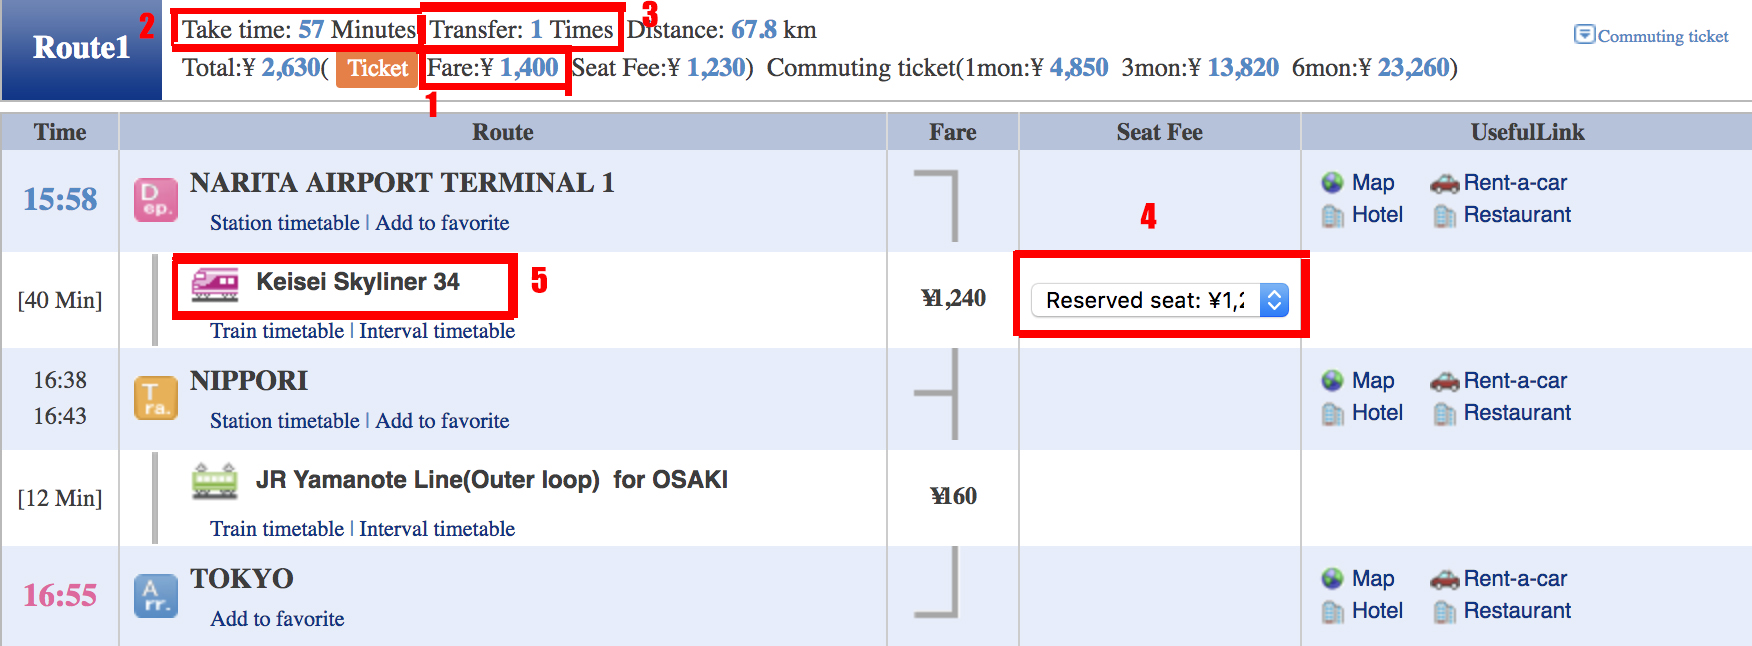Click the Rent-a-car icon in the Nippori row

1444,381
